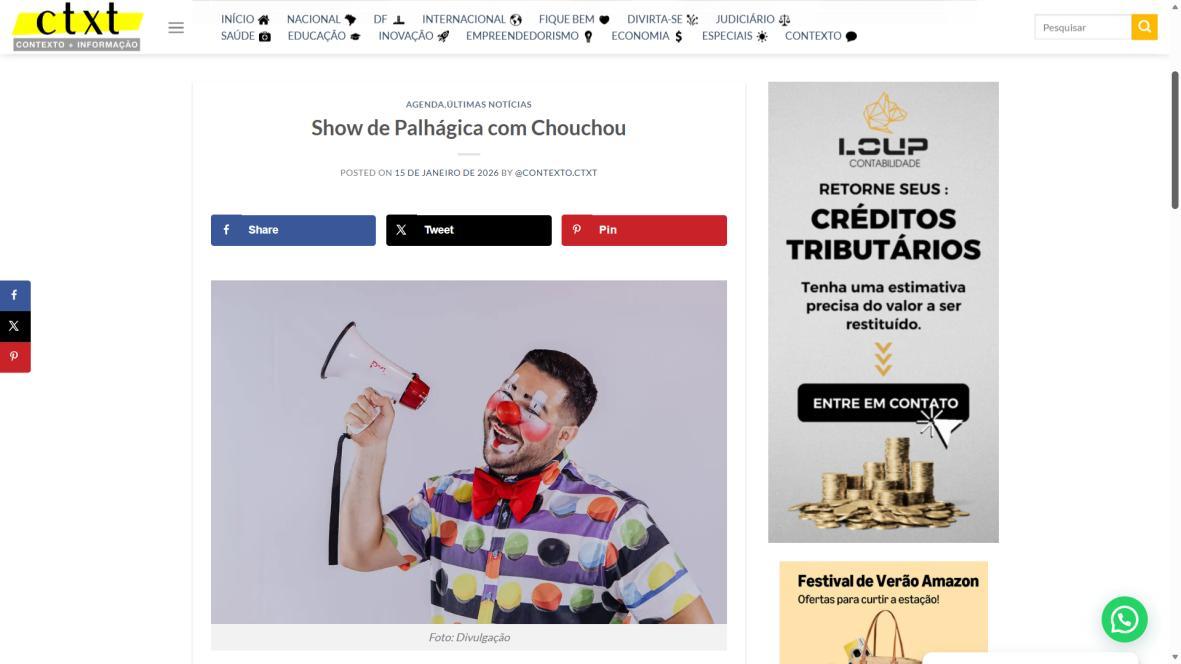
Task: Share via floating X sidebar icon
Action: pos(14,326)
